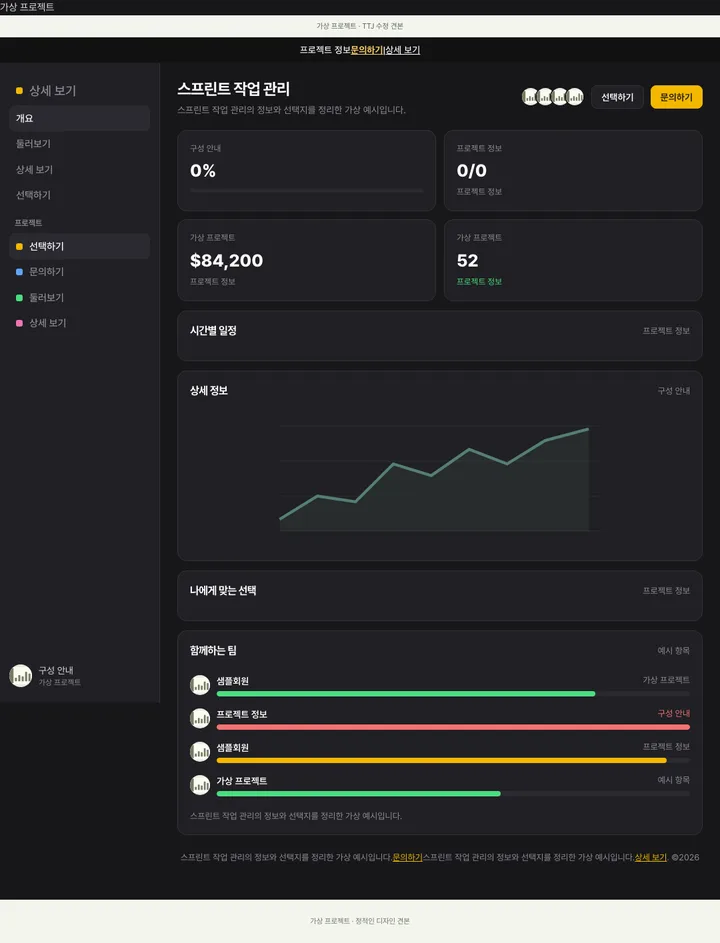720x943 pixels.
Task: Click 프로젝트 정보 label in 나에게 맞는 선택 card
Action: point(666,591)
